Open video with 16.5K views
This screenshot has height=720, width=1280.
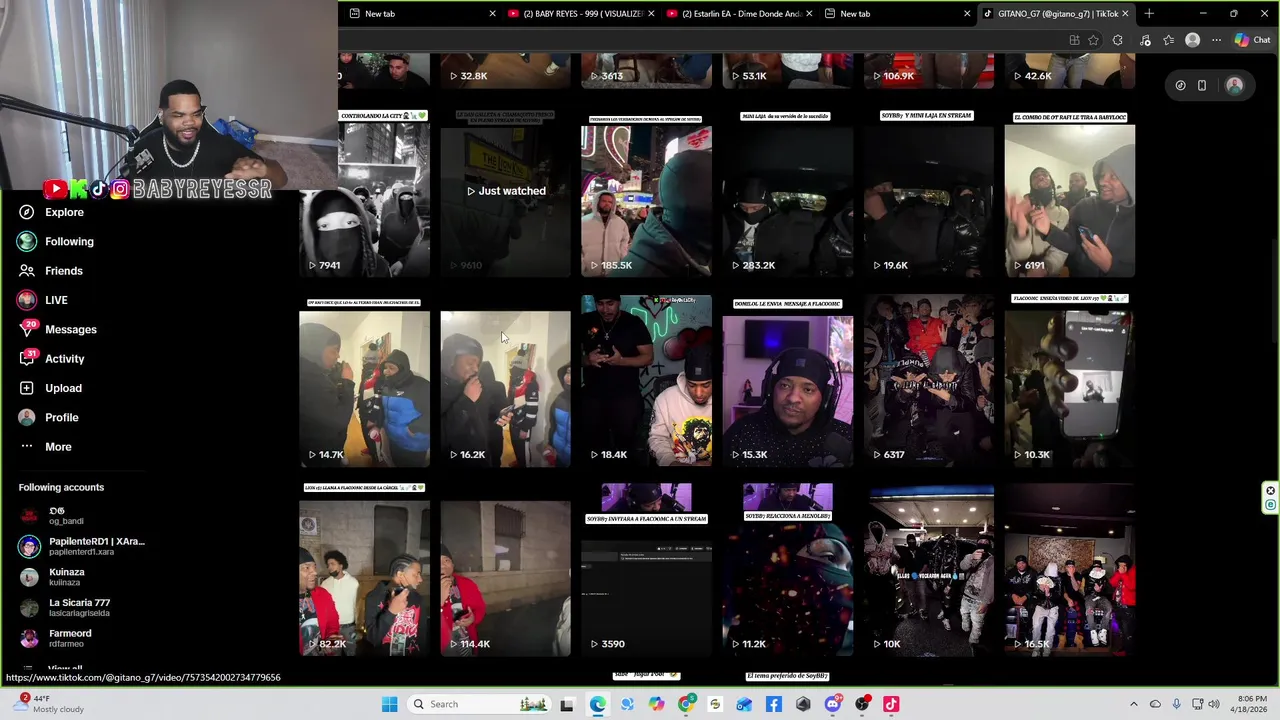click(x=1070, y=570)
